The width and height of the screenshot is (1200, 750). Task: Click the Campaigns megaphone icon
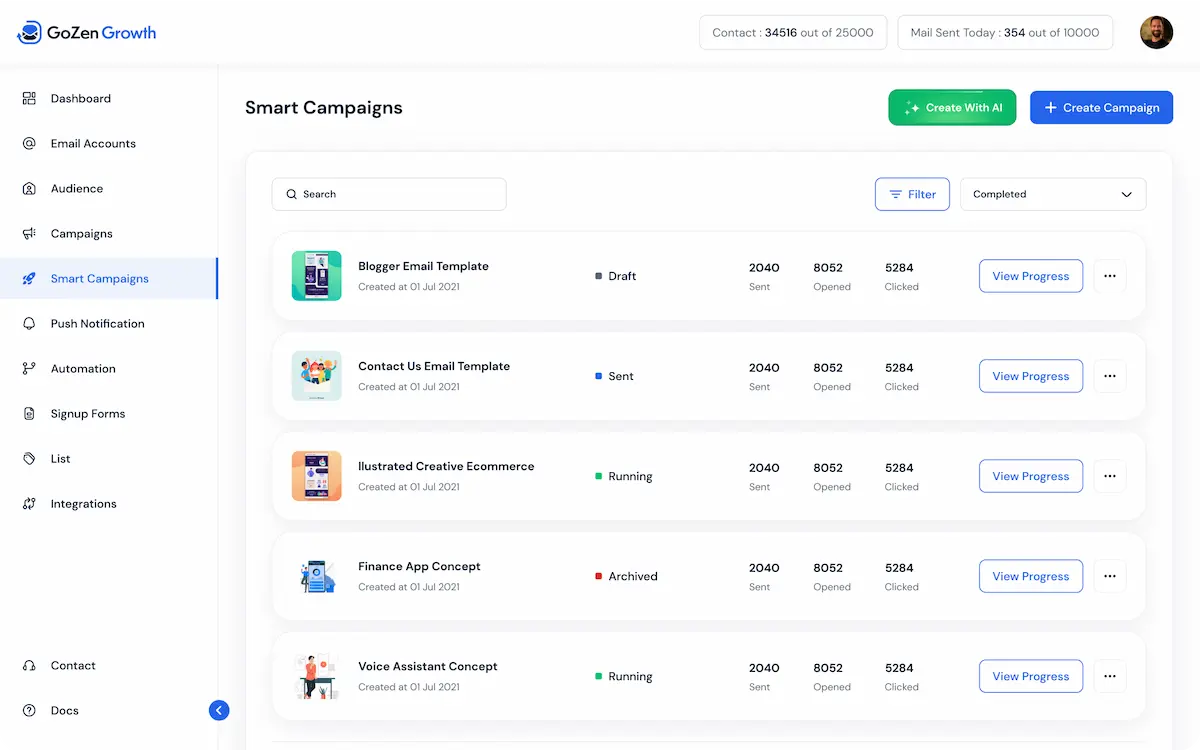click(x=29, y=233)
